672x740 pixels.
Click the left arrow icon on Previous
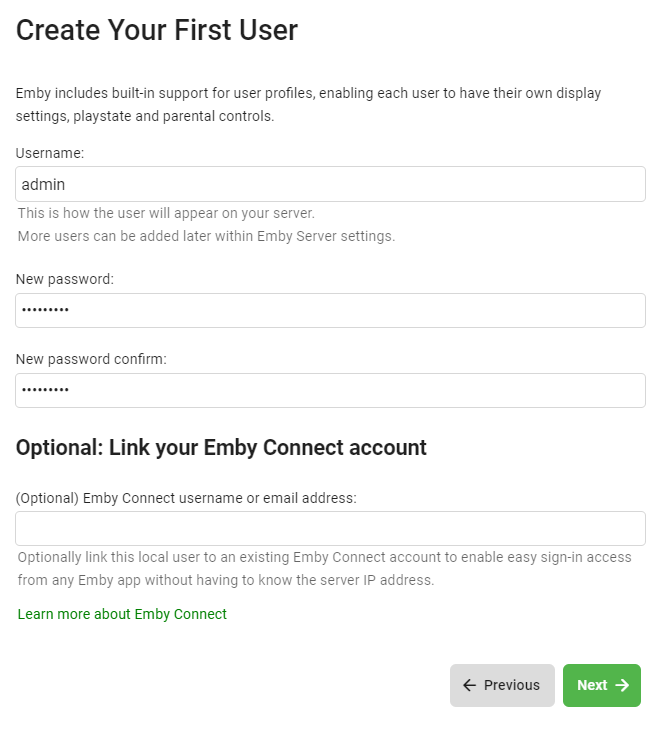(x=469, y=685)
